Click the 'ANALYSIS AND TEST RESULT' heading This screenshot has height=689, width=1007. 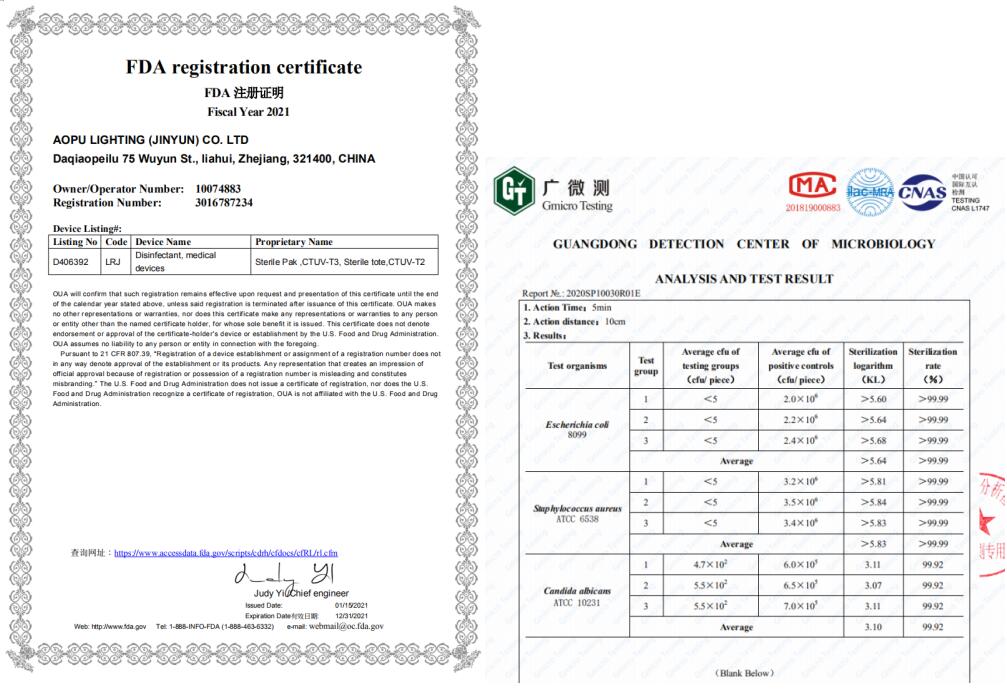coord(744,279)
